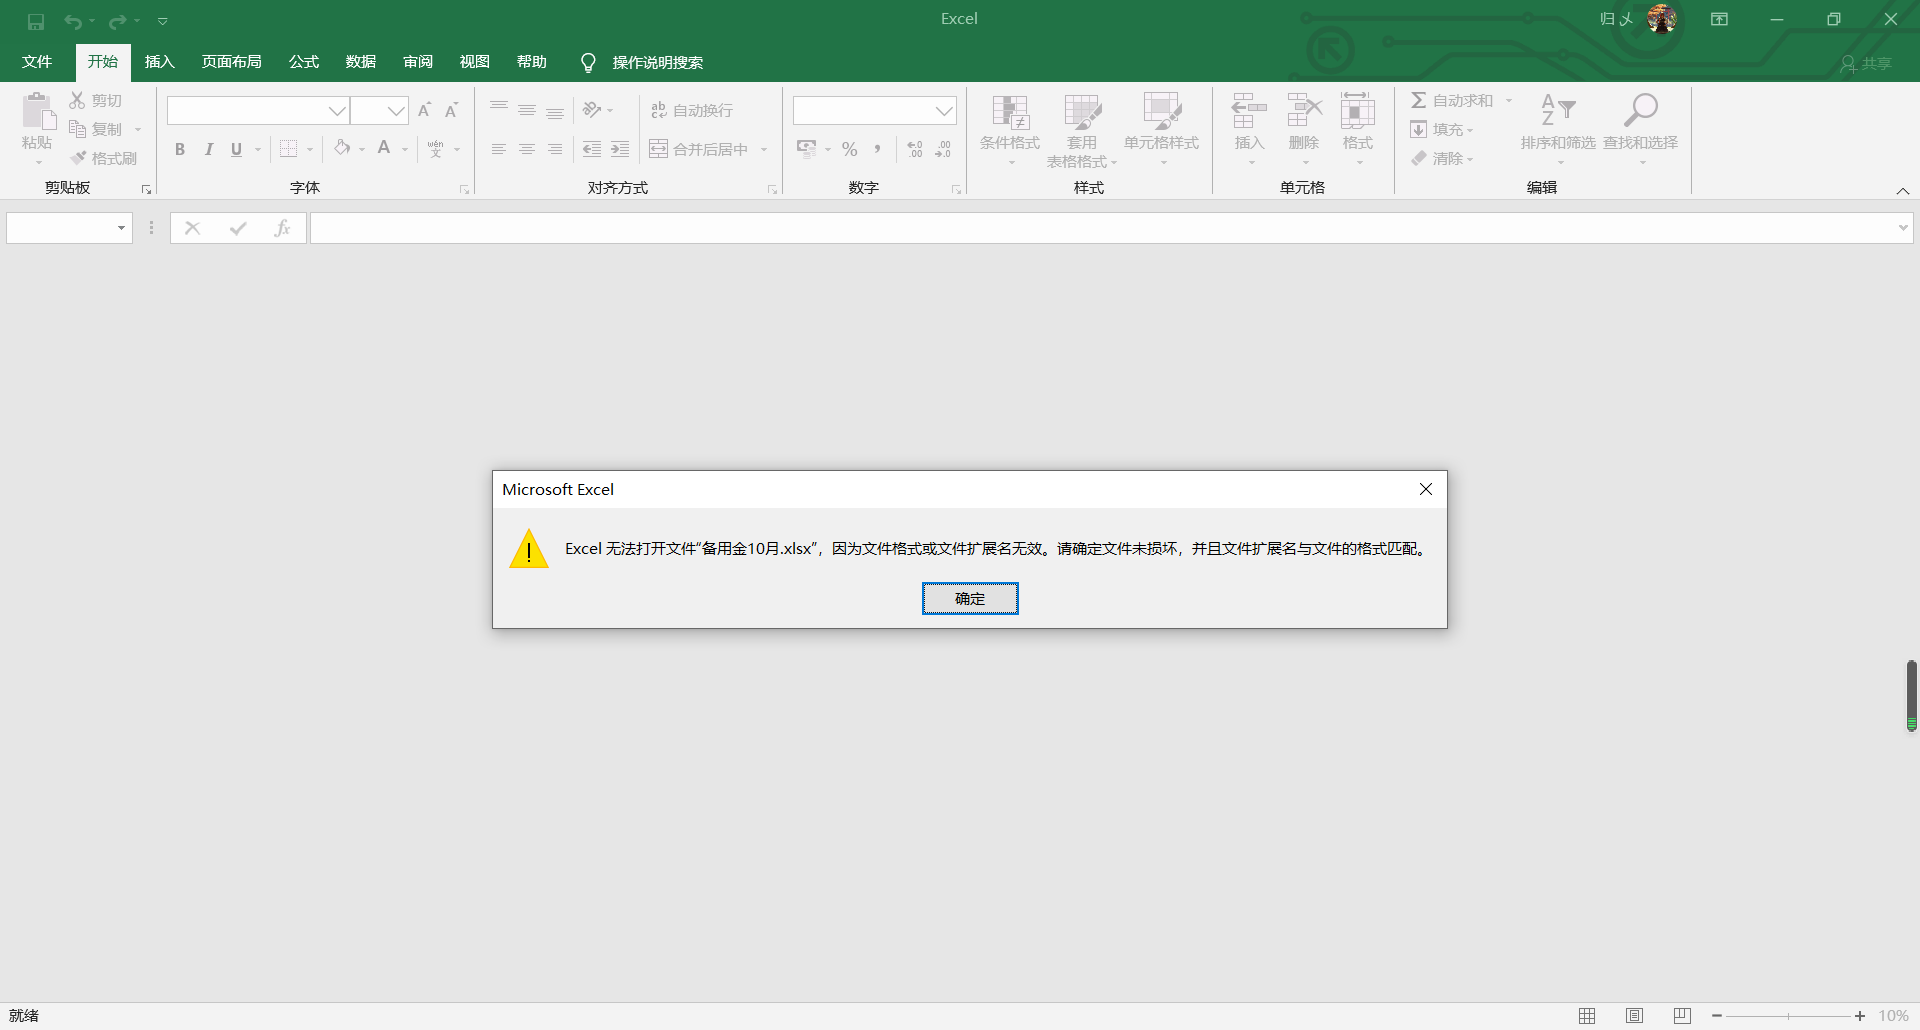
Task: Switch to Page Layout view in status bar
Action: (x=1635, y=1016)
